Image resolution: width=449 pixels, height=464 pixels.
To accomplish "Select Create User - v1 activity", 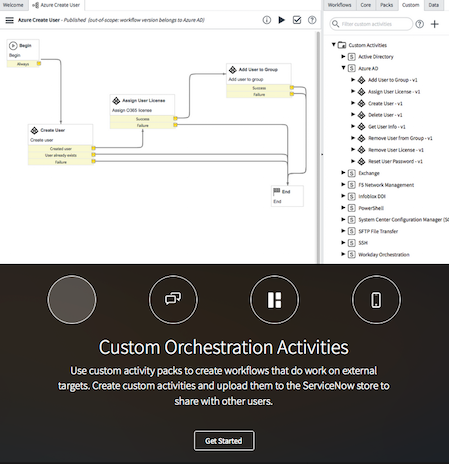I will pyautogui.click(x=385, y=103).
